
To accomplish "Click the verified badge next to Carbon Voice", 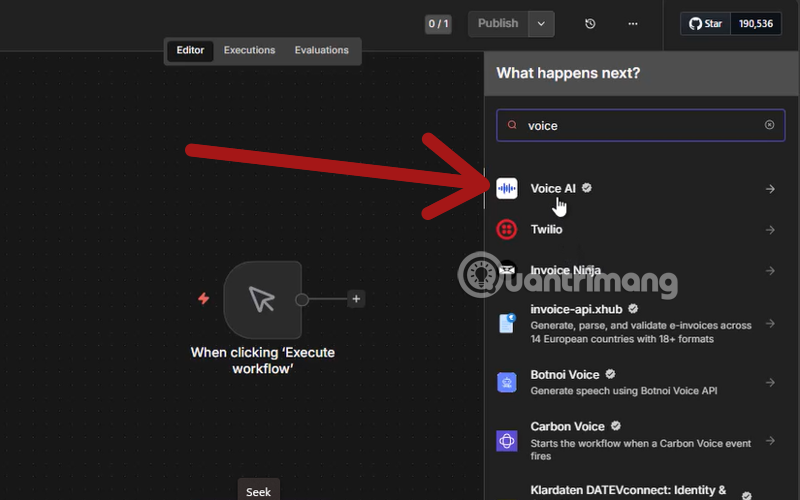I will [x=616, y=426].
